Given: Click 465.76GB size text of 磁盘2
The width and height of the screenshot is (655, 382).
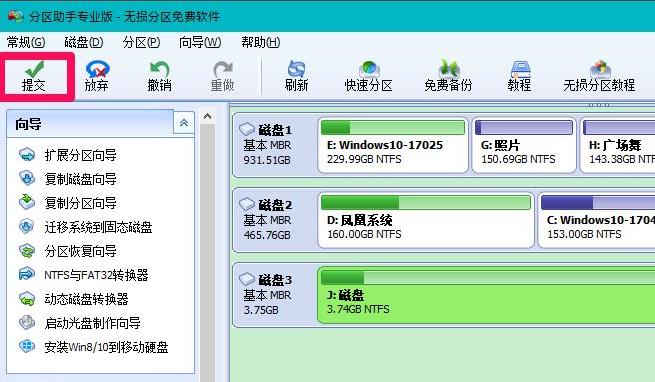Looking at the screenshot, I should [x=267, y=235].
